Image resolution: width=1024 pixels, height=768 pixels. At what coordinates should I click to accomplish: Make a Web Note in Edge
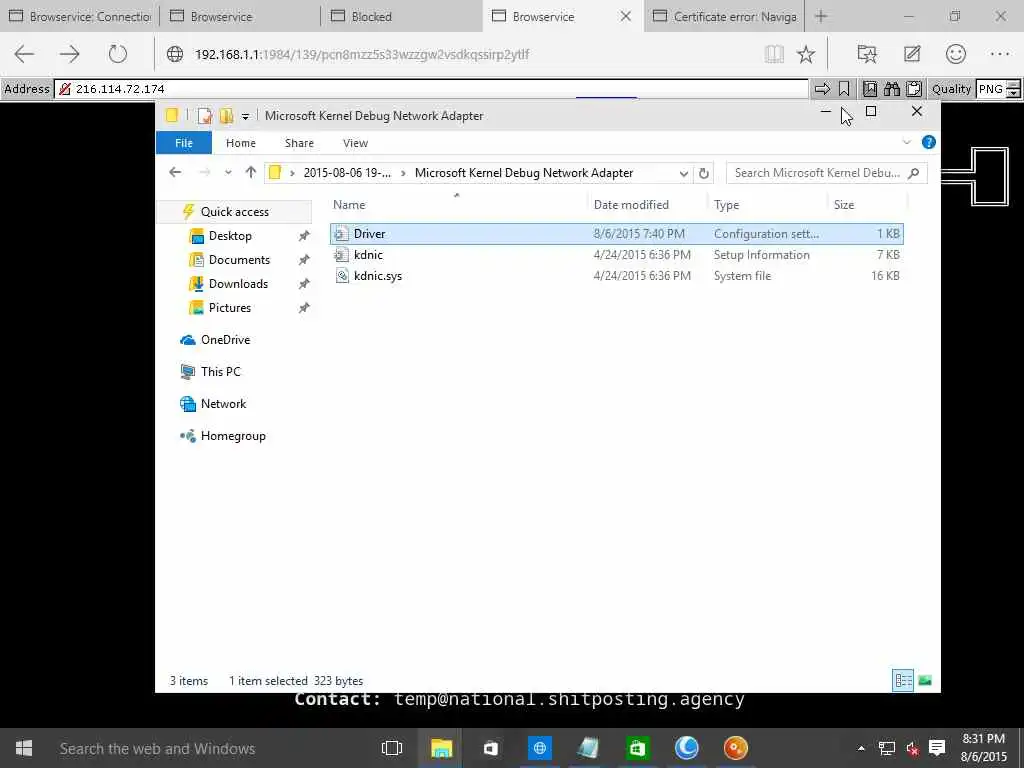912,54
